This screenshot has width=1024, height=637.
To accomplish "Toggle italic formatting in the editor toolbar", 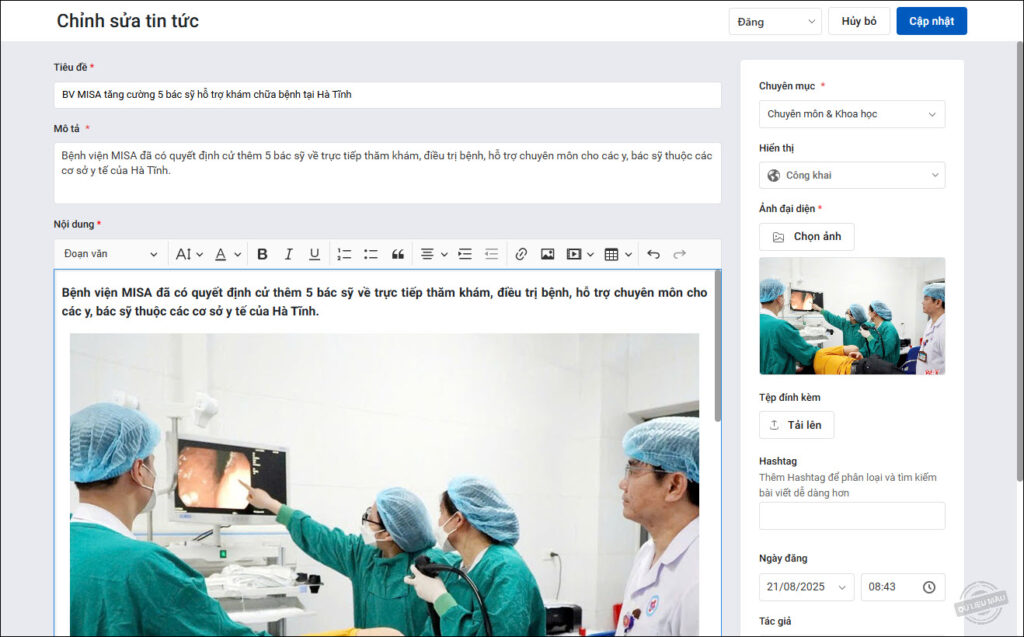I will pos(288,254).
